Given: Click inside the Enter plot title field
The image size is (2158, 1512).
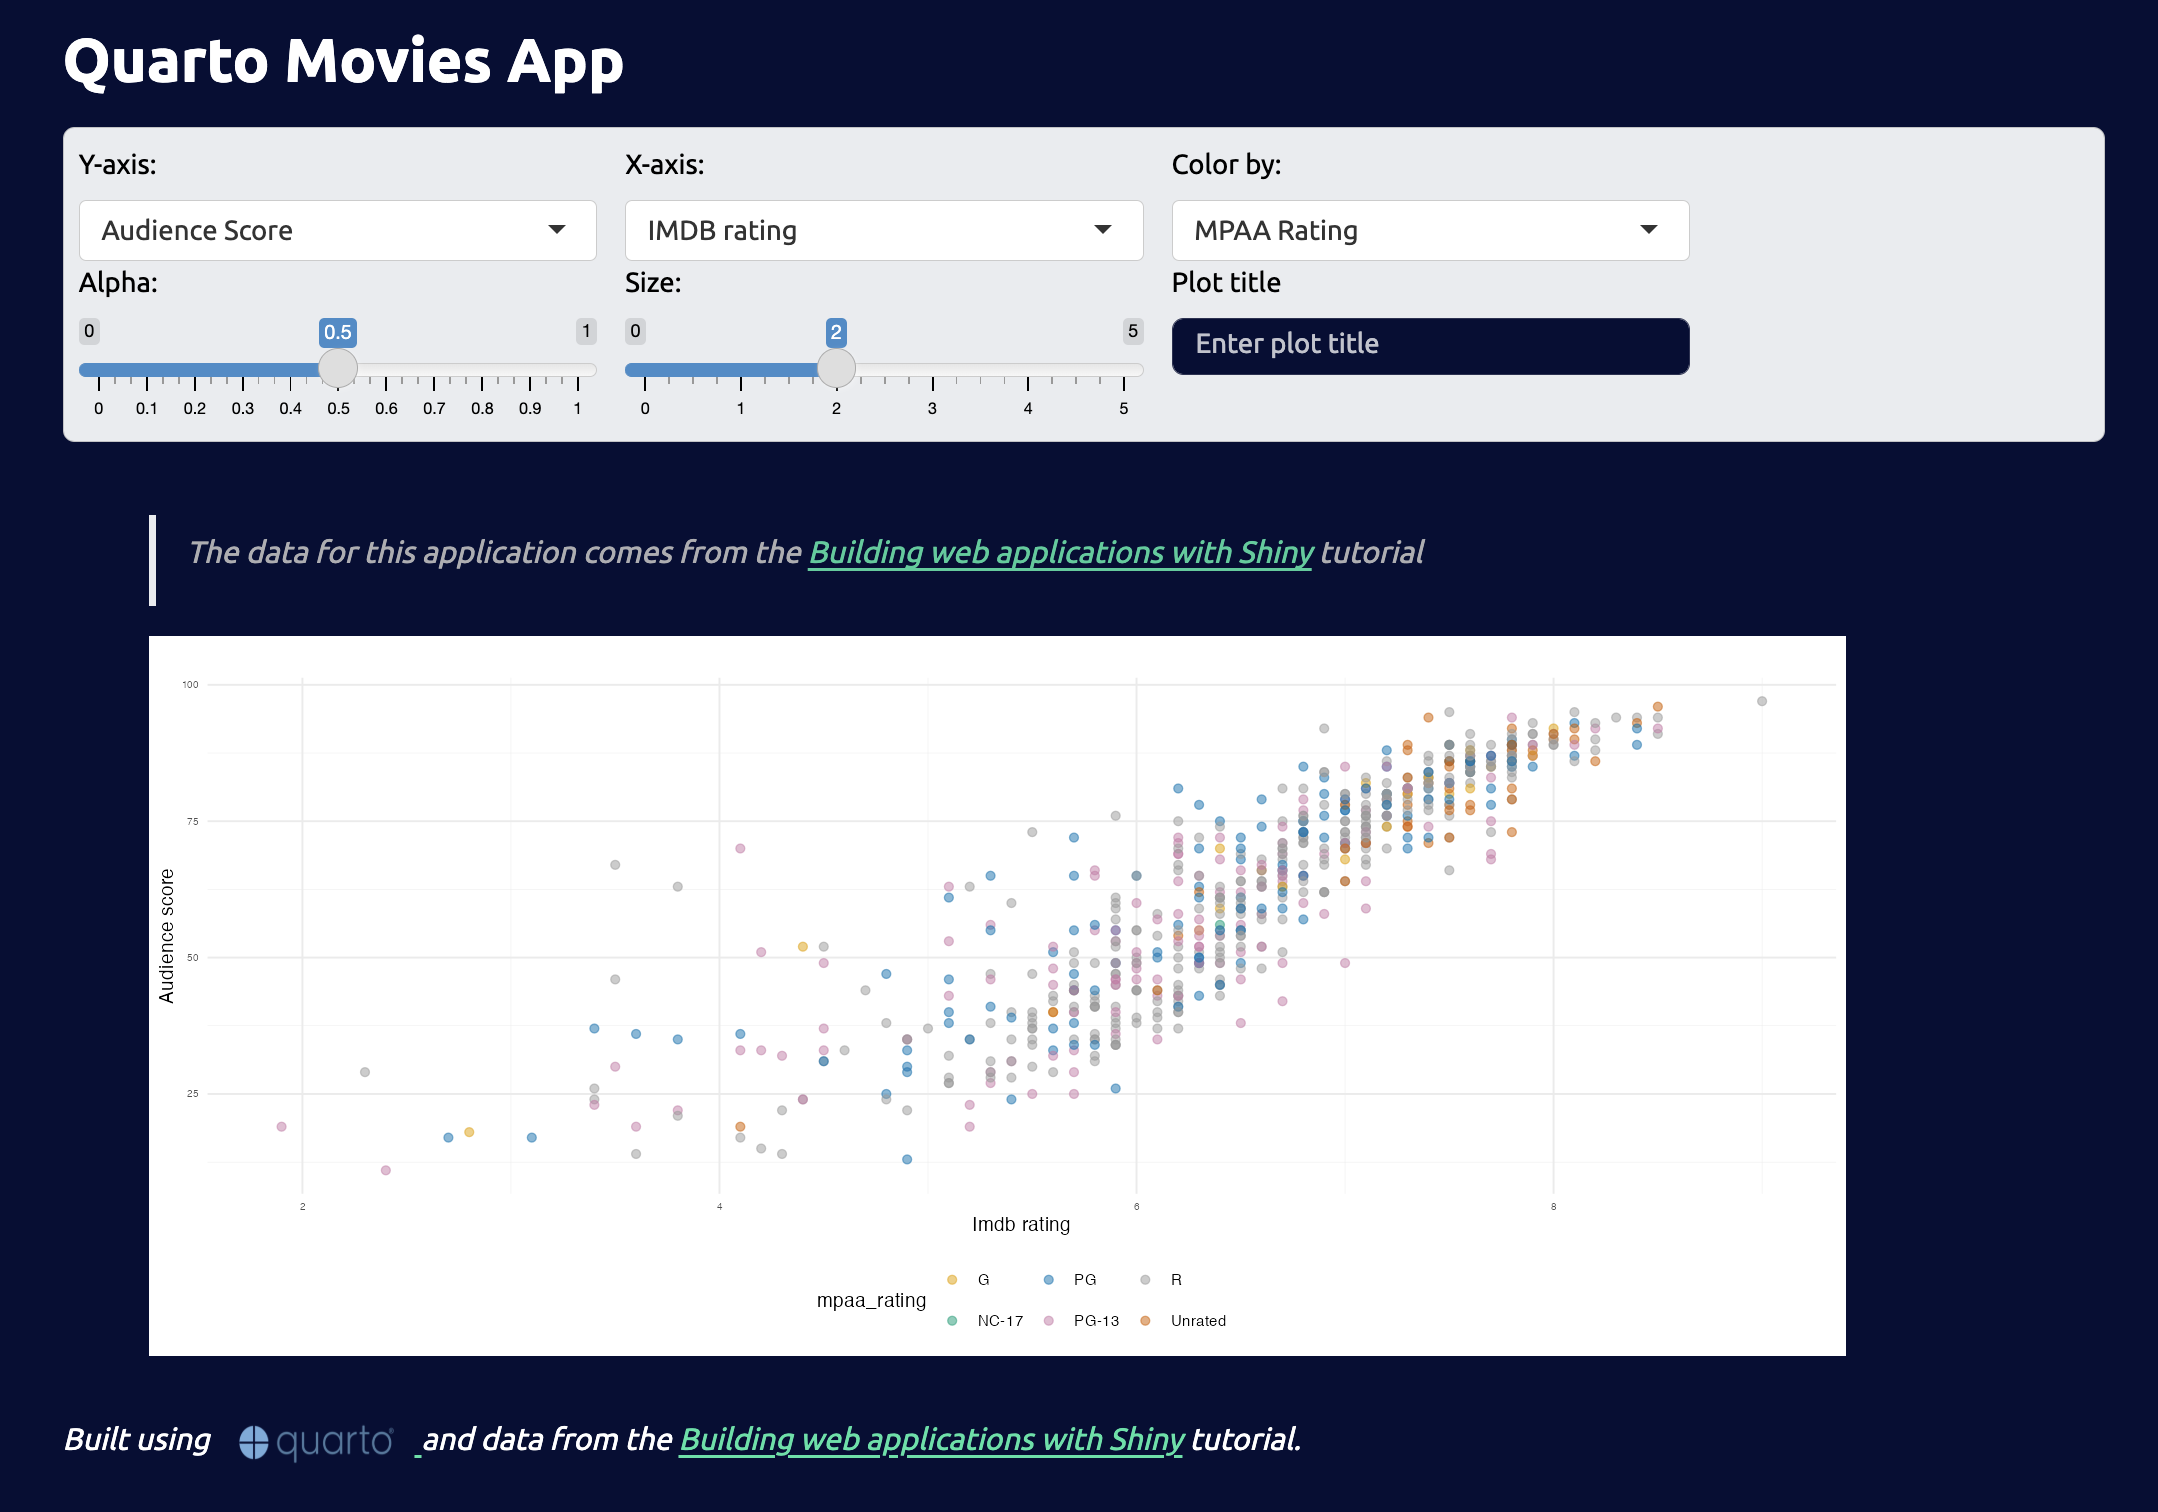Looking at the screenshot, I should 1429,345.
